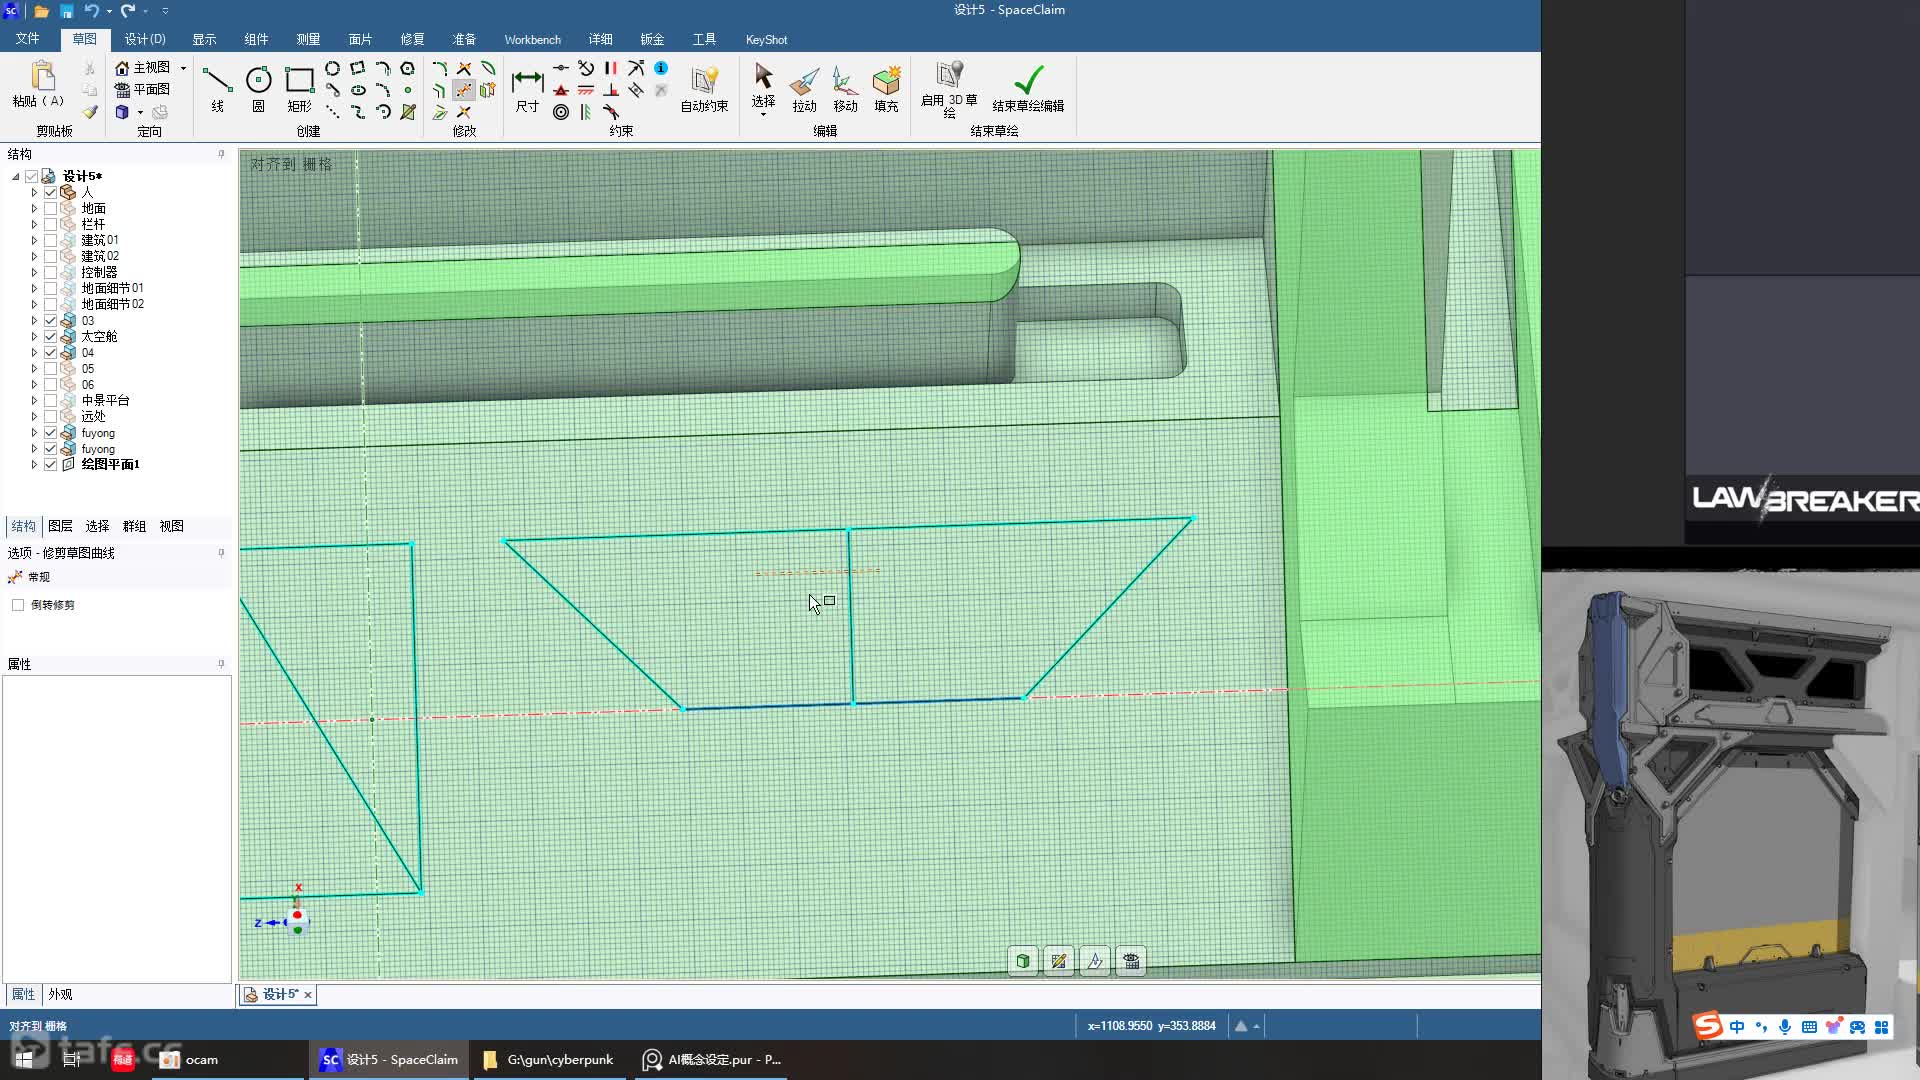Image resolution: width=1920 pixels, height=1080 pixels.
Task: Switch to the 设计(D) ribbon tab
Action: point(145,39)
